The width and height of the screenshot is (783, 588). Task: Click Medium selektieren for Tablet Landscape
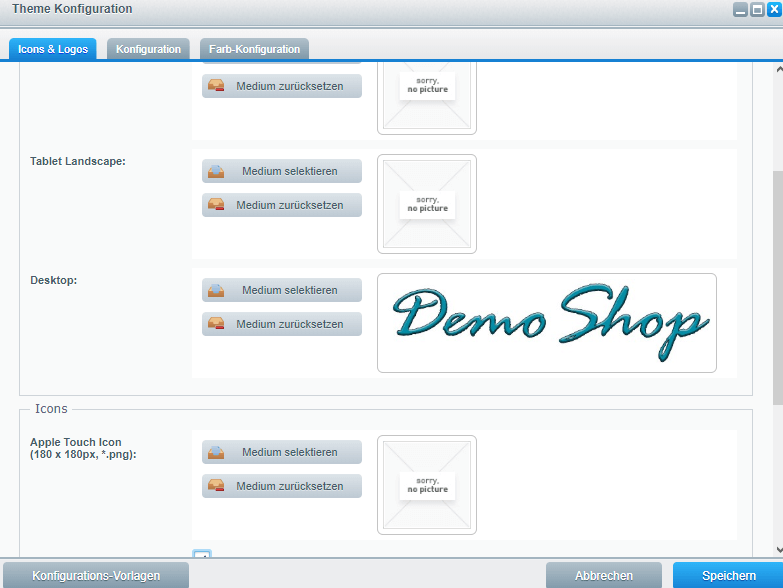pos(282,171)
